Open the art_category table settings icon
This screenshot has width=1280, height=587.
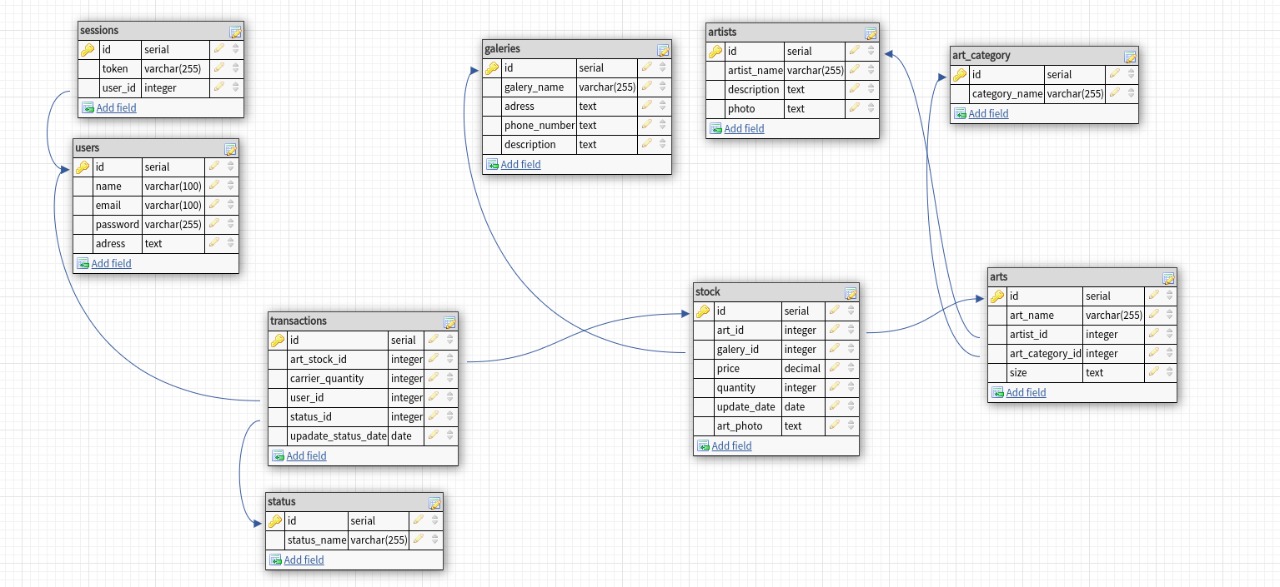[1130, 56]
